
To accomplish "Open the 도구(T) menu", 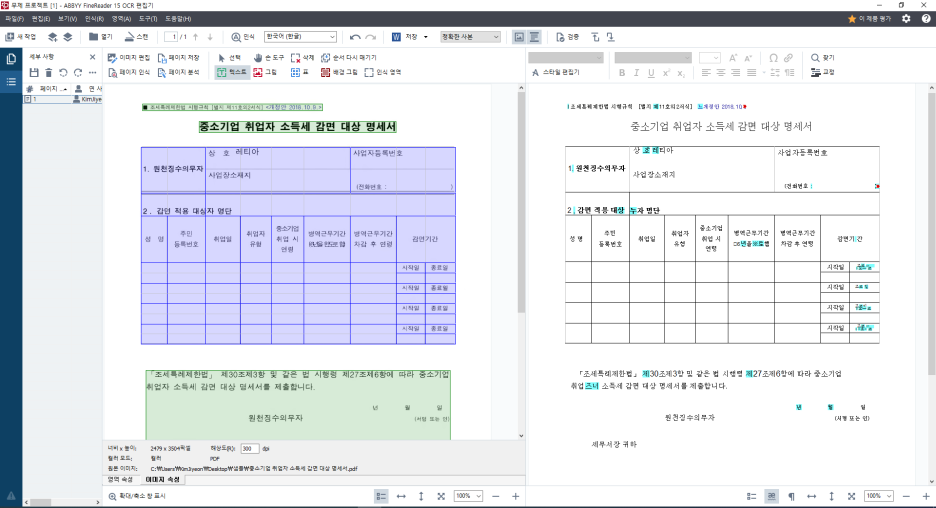I will click(147, 19).
